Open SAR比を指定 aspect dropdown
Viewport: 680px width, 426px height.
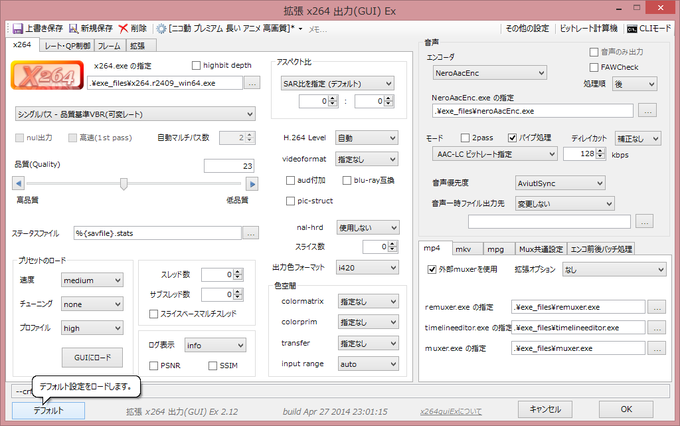coord(337,83)
